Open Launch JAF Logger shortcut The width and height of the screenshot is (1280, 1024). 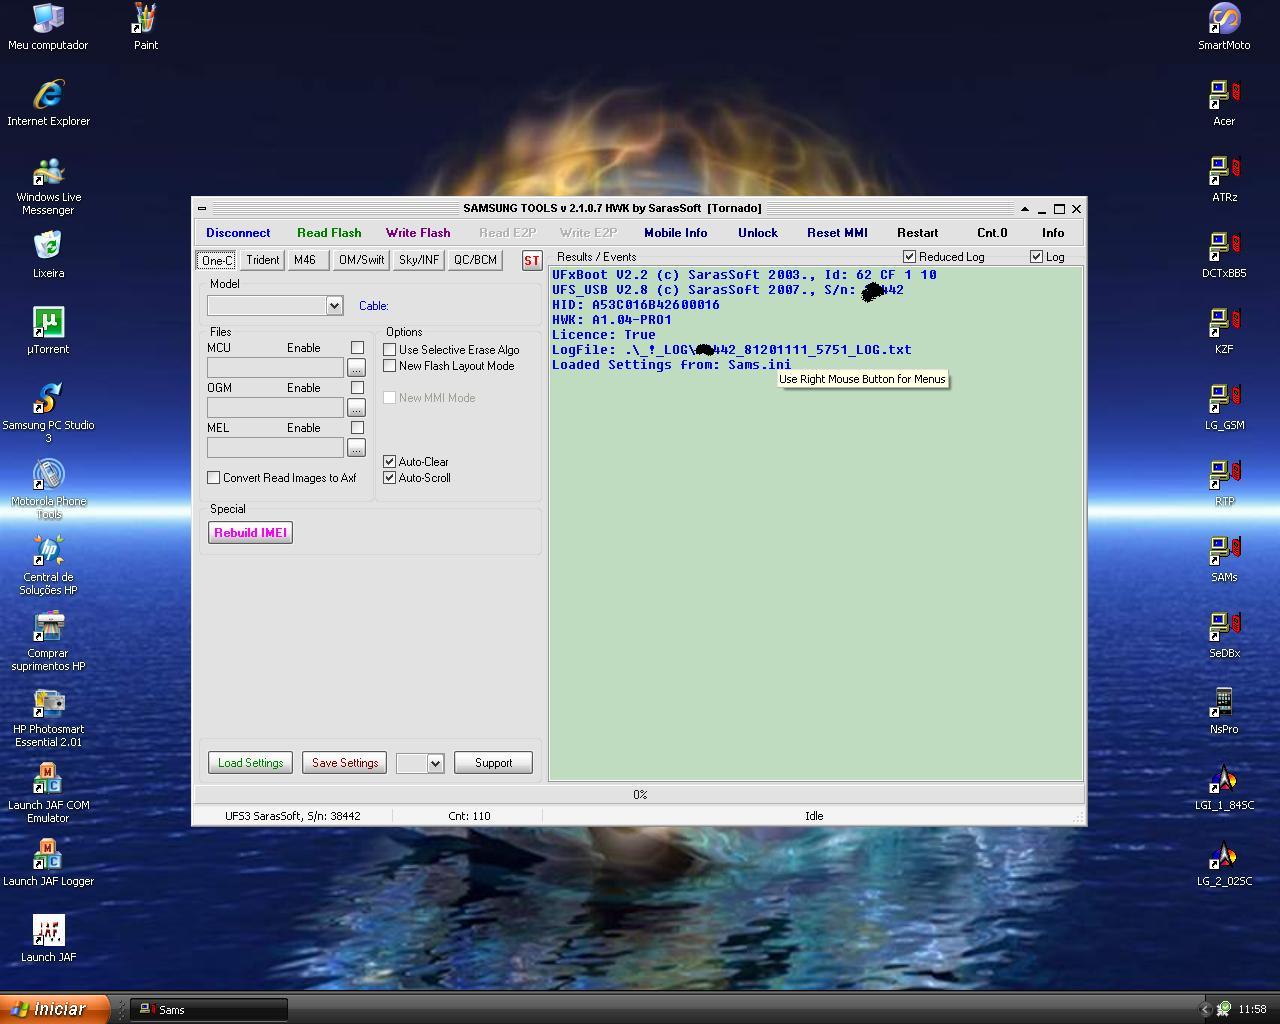(x=48, y=863)
